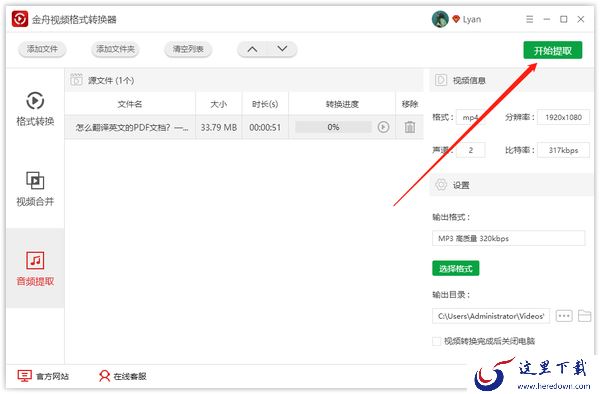Browse the output directory with the three-dots button
600x394 pixels.
pos(564,316)
